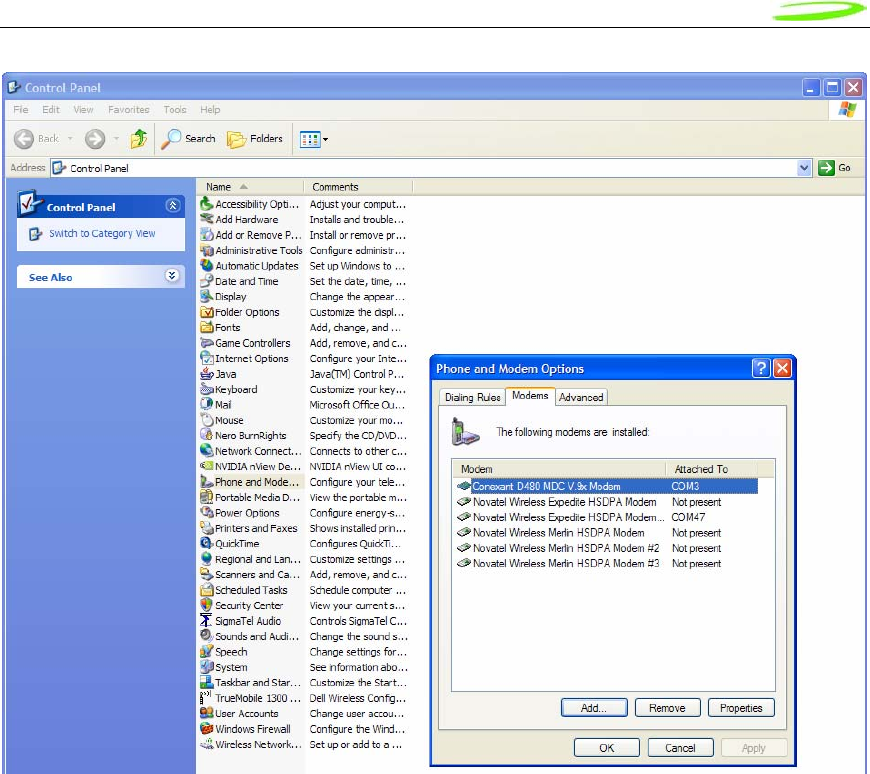Sort list by Name column header
The height and width of the screenshot is (774, 870).
250,187
